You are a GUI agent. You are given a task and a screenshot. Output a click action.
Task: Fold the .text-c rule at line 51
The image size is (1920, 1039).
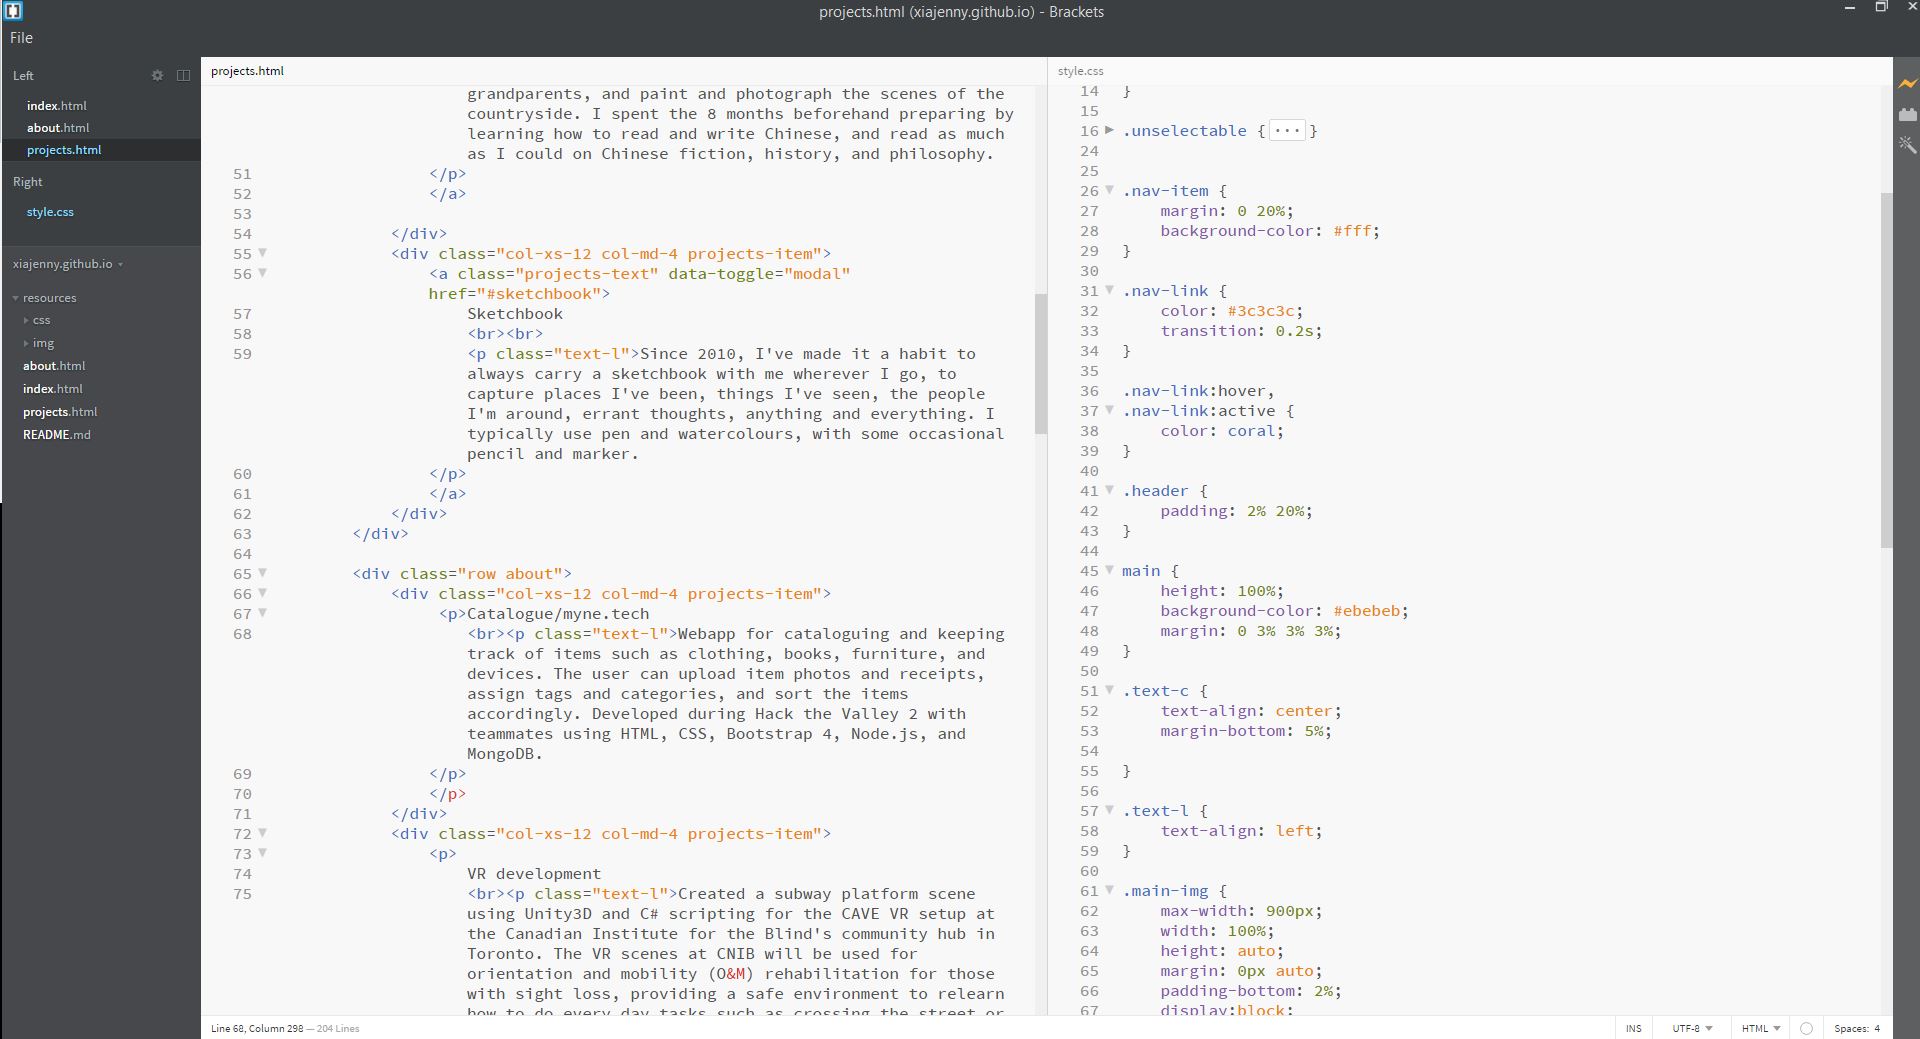point(1109,690)
